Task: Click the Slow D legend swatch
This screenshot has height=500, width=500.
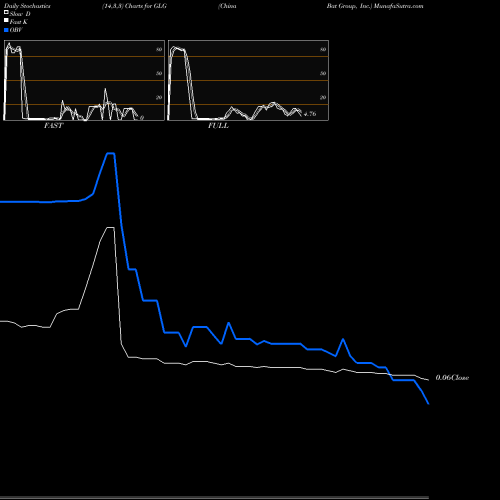Action: coord(6,12)
